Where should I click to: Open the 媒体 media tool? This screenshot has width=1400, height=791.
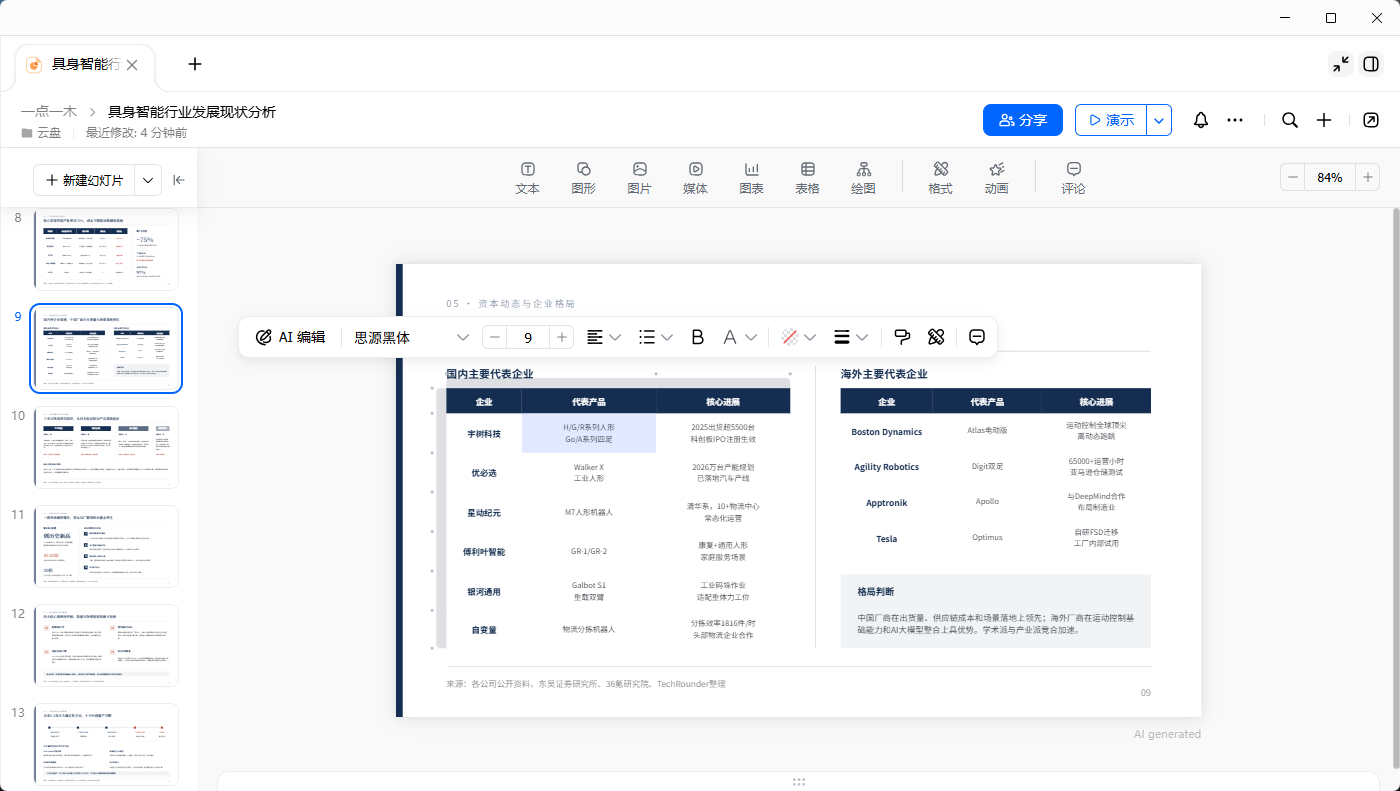click(695, 178)
